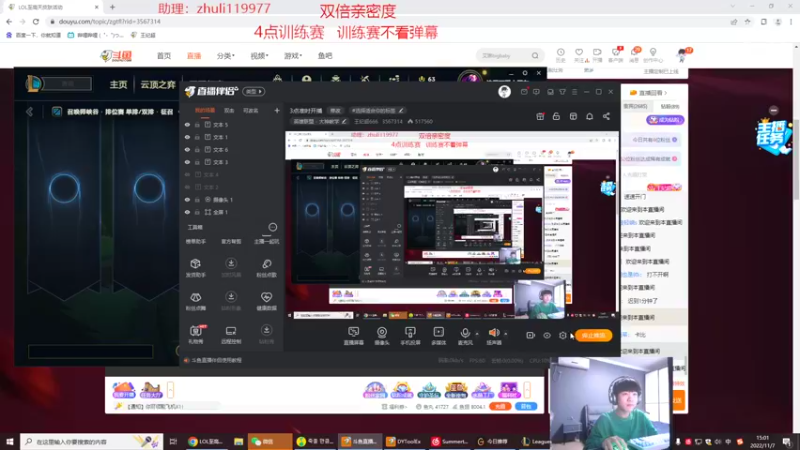
Task: Hide the 文本 3 source layer
Action: pos(187,162)
